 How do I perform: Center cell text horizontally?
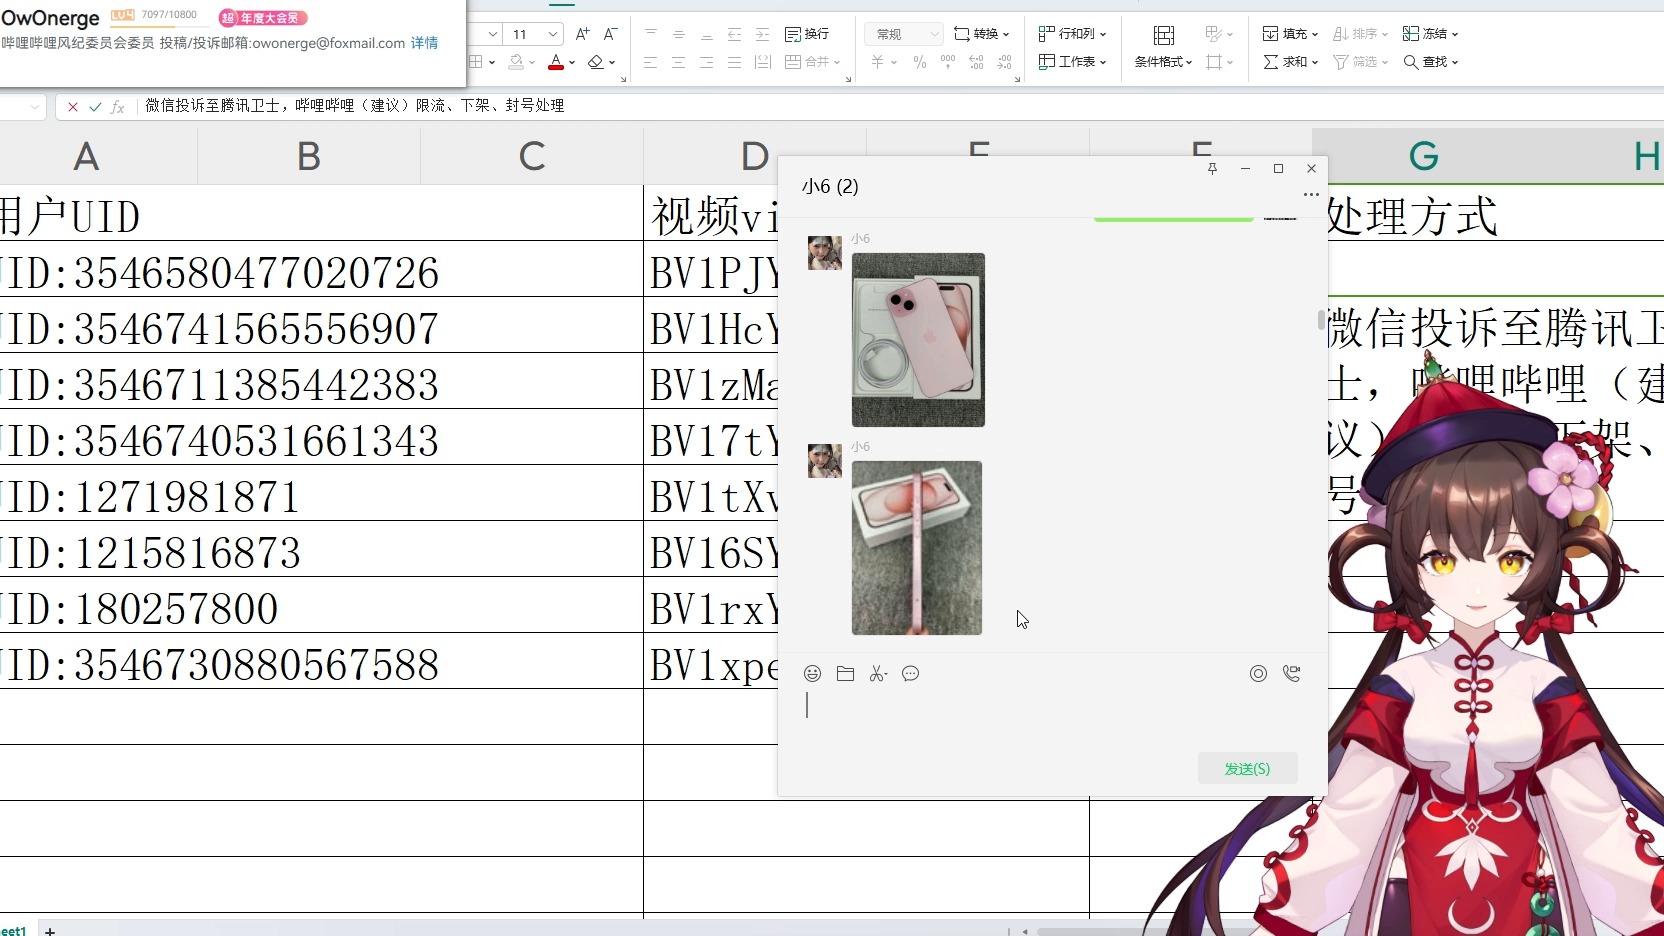click(x=679, y=62)
